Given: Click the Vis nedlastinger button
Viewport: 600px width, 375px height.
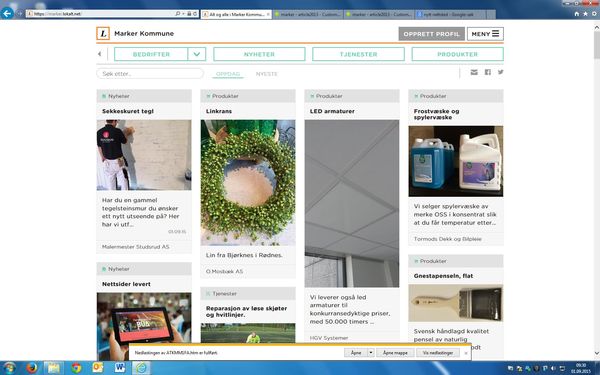Looking at the screenshot, I should (438, 353).
